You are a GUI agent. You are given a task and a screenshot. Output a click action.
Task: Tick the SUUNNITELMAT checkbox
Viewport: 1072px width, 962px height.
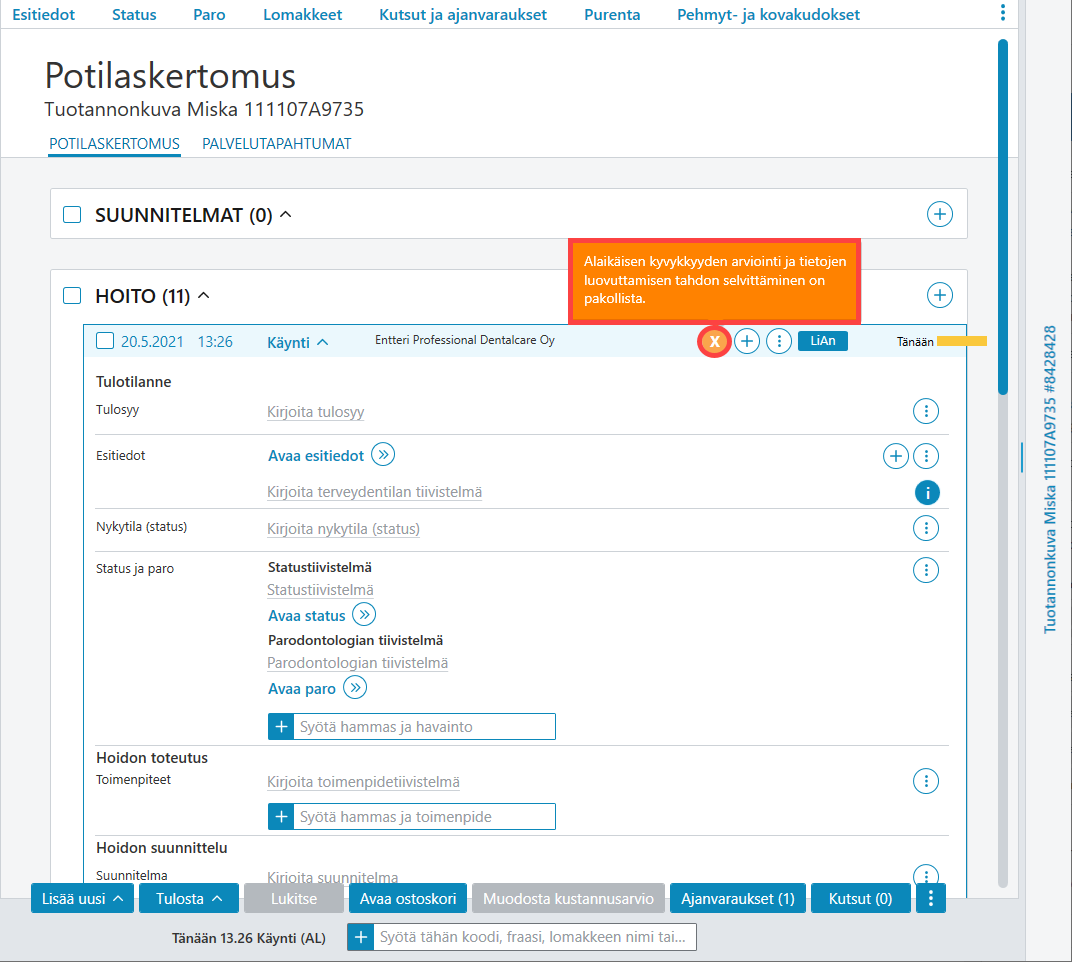tap(72, 215)
